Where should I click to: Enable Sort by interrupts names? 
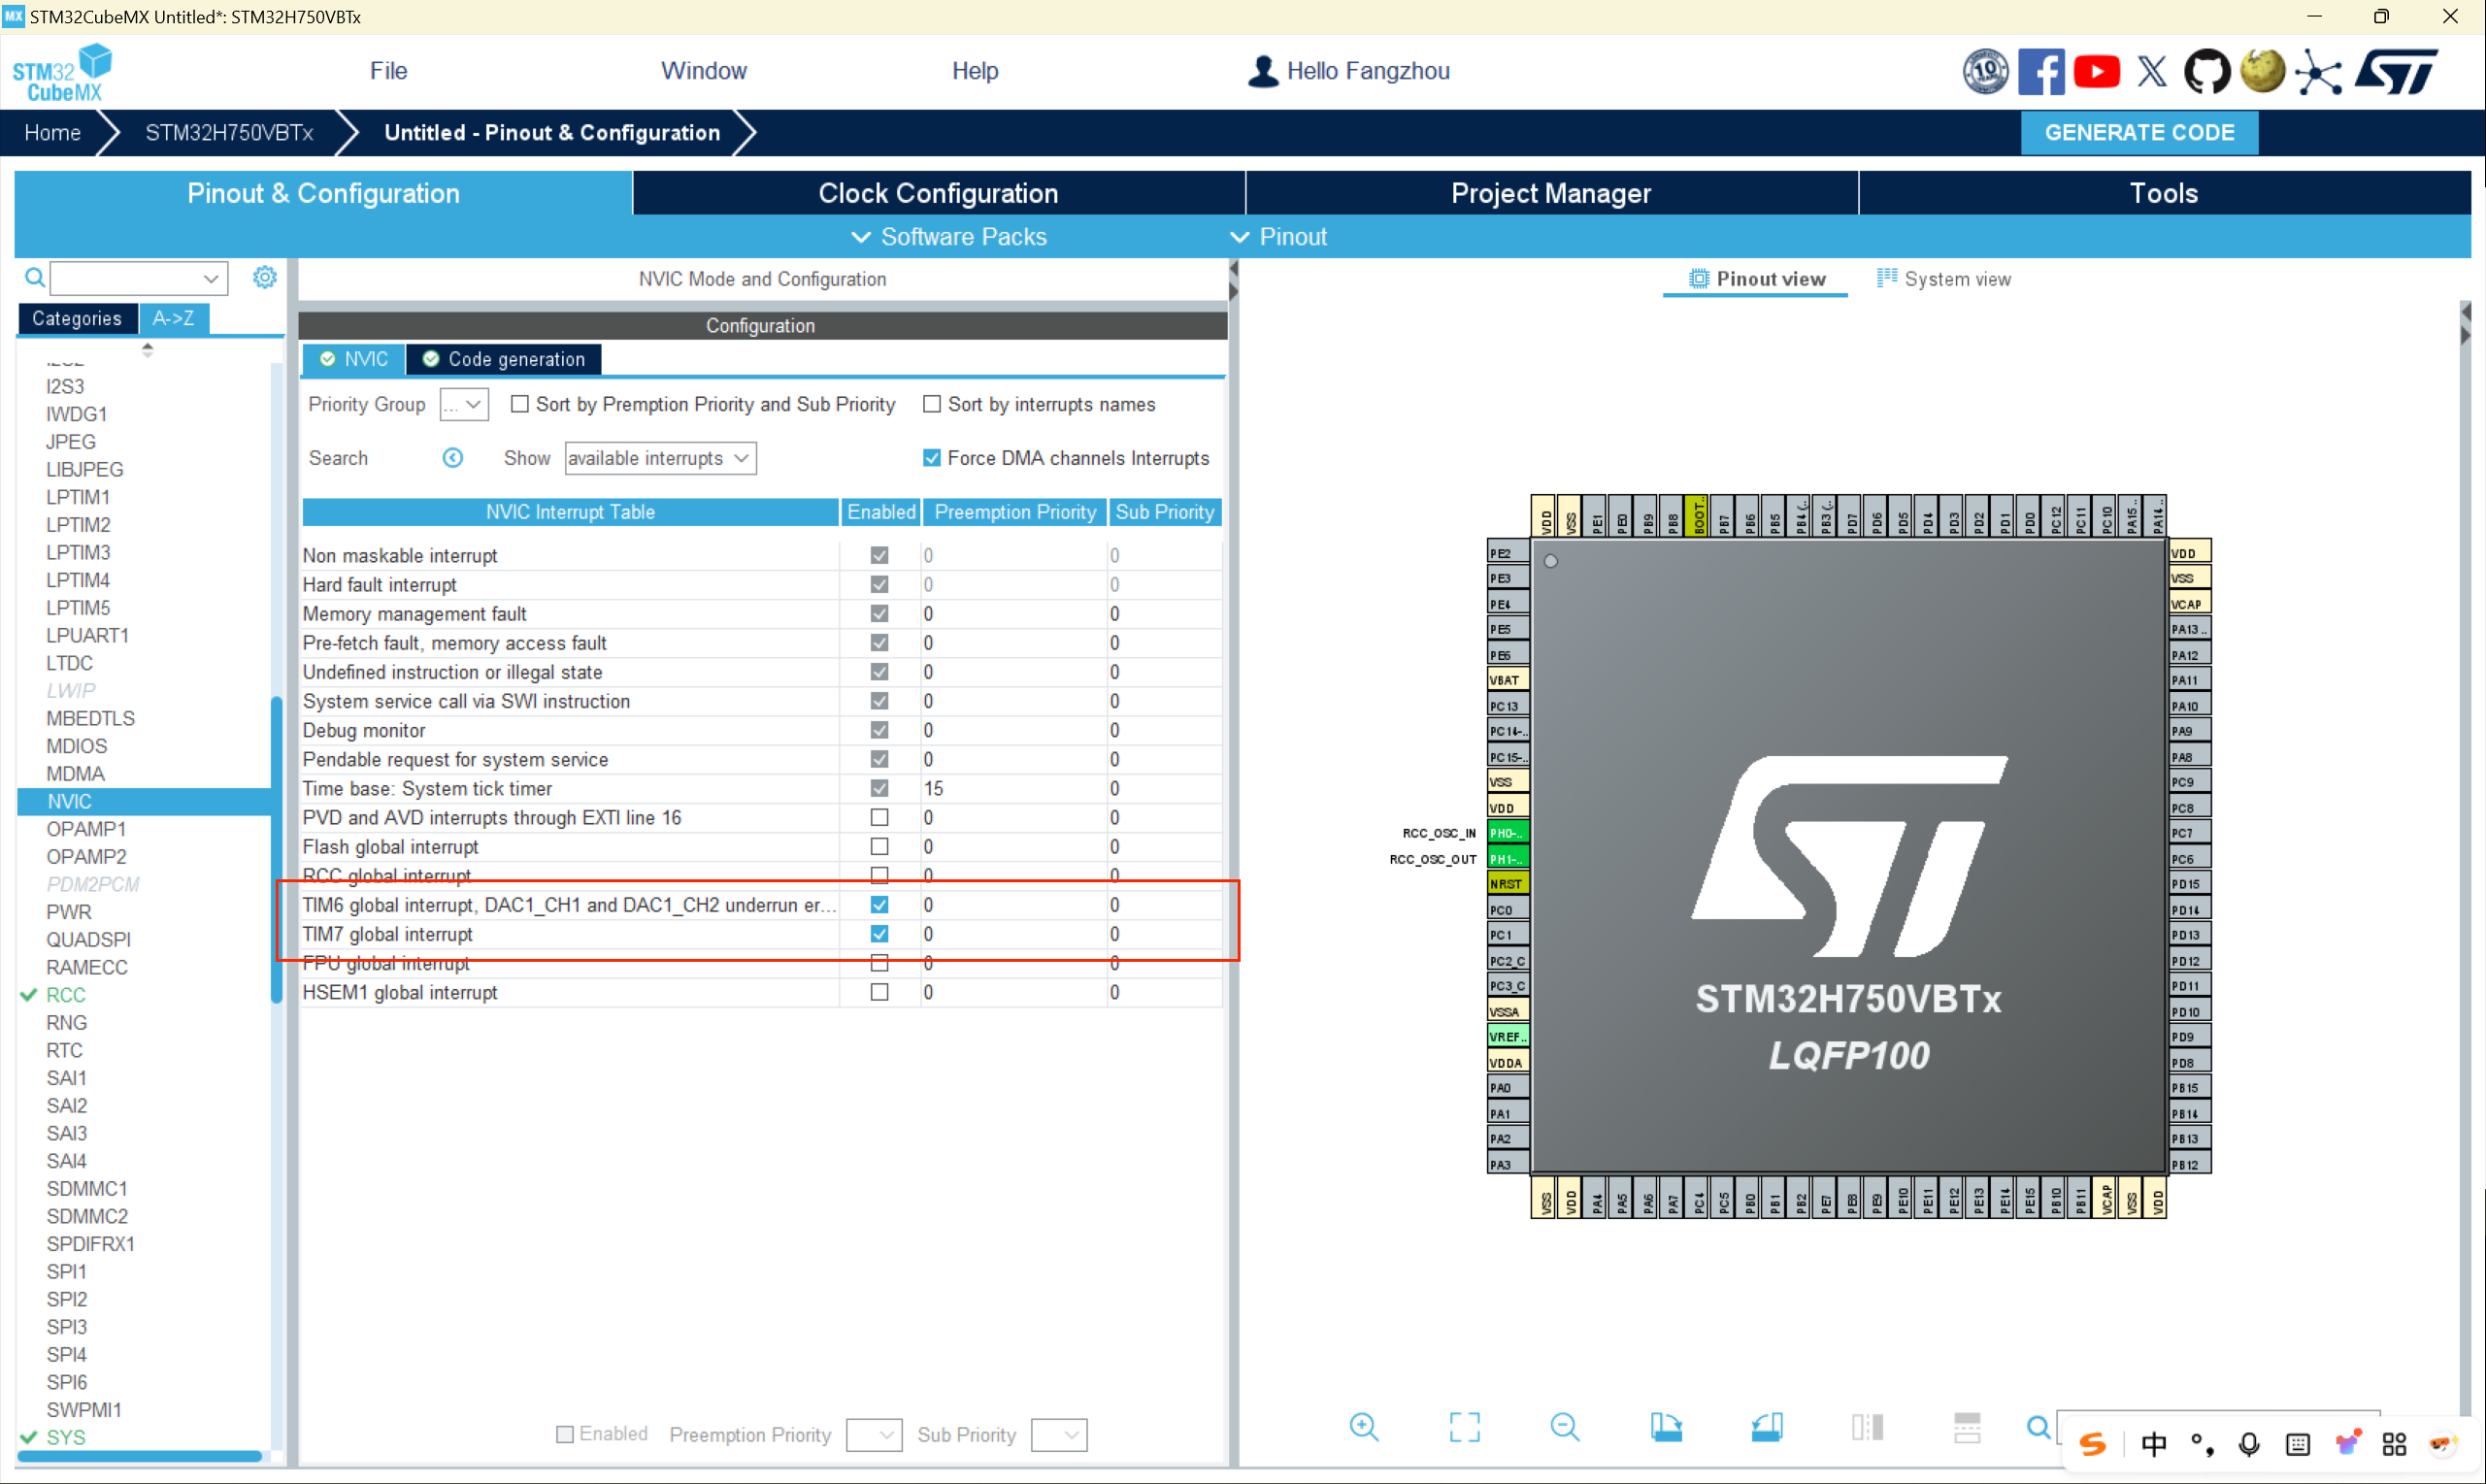coord(932,404)
